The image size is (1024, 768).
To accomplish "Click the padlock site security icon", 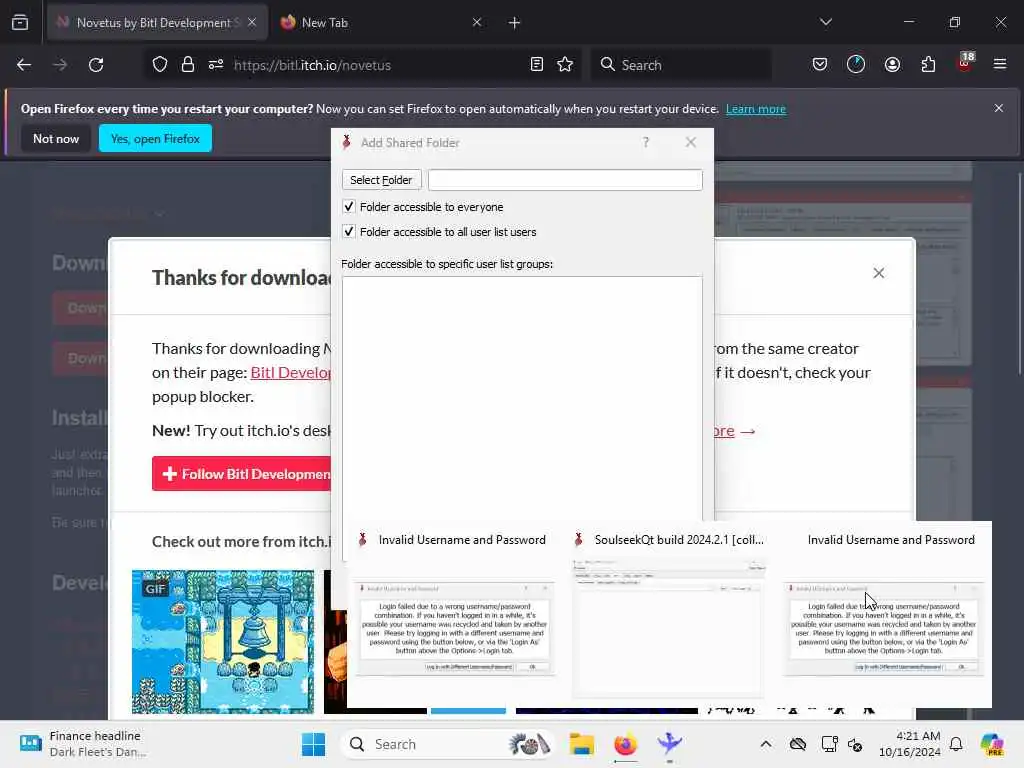I will [x=188, y=65].
